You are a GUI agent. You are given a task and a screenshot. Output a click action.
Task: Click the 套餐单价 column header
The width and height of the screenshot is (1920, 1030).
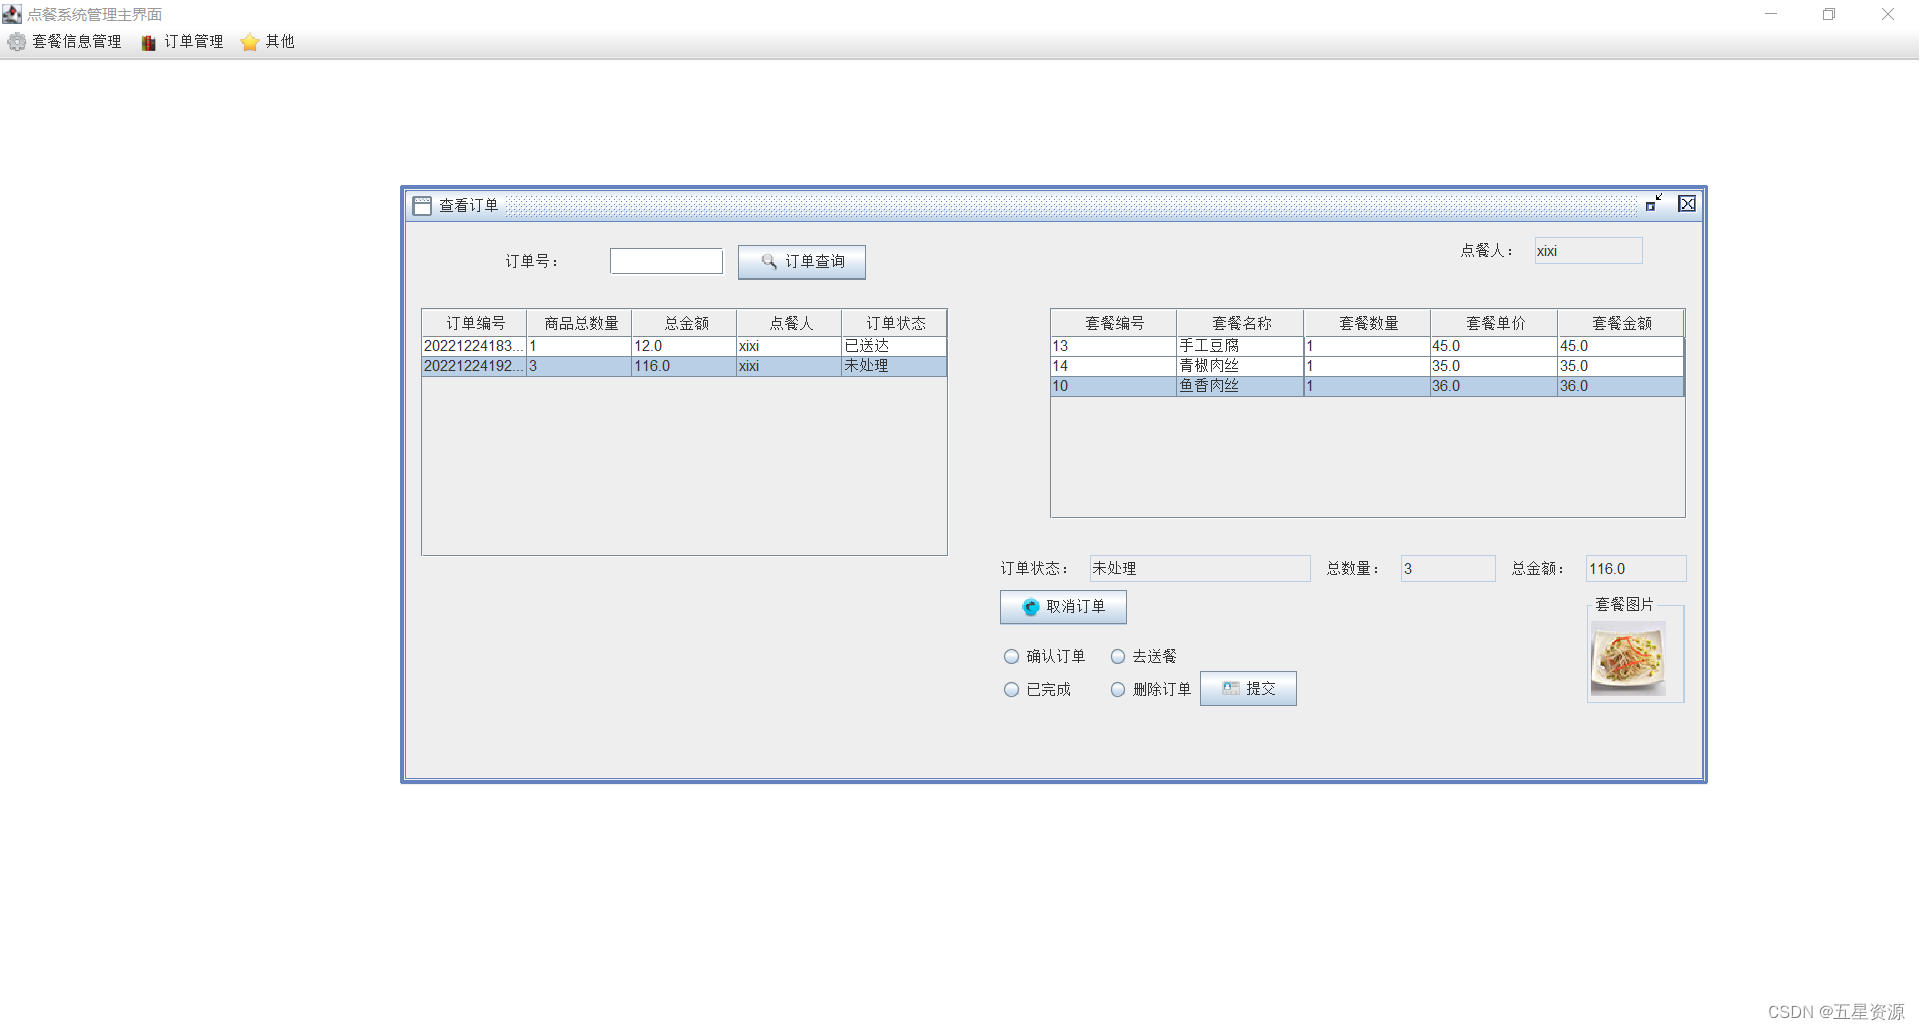pyautogui.click(x=1495, y=323)
